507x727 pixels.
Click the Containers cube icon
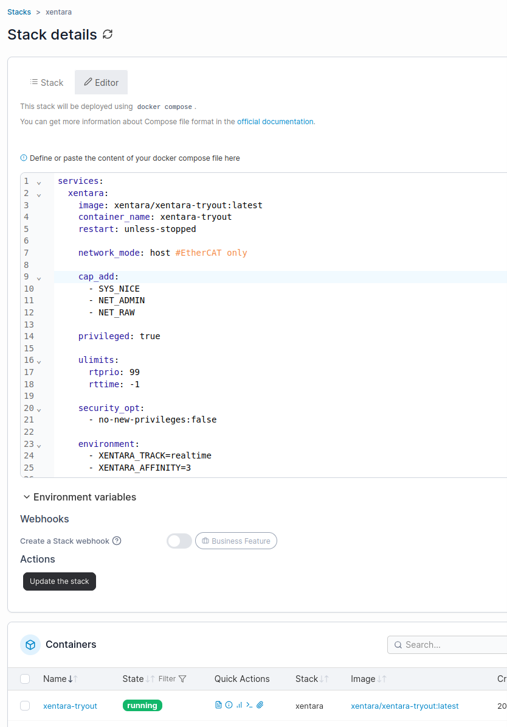30,644
